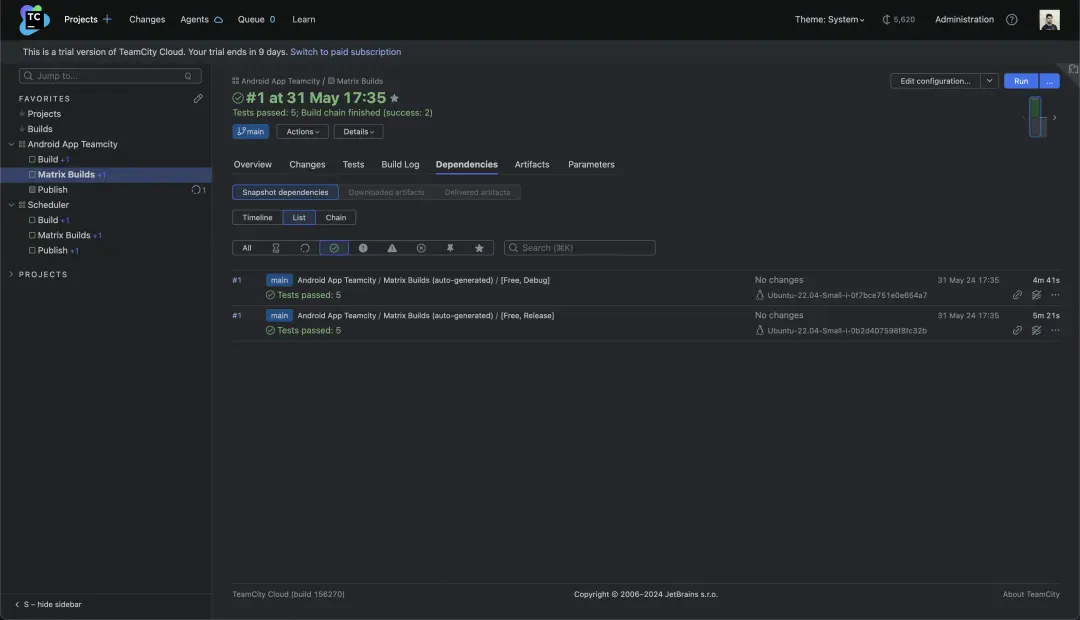Open the Learn menu item

point(304,19)
